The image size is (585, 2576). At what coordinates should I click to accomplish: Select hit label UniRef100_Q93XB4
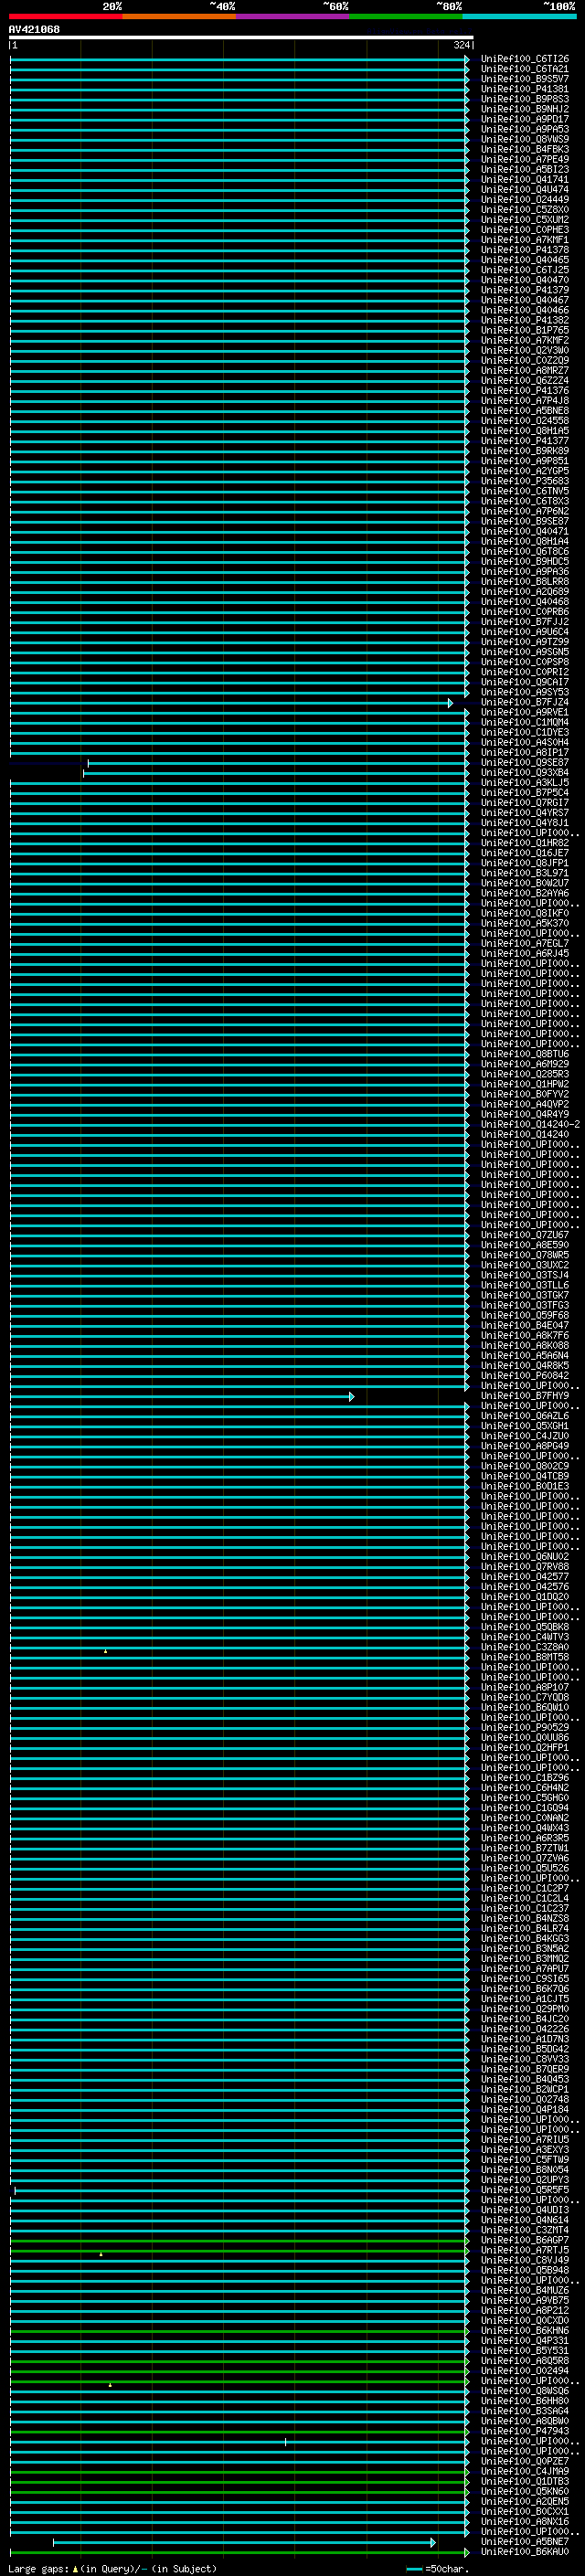[524, 773]
